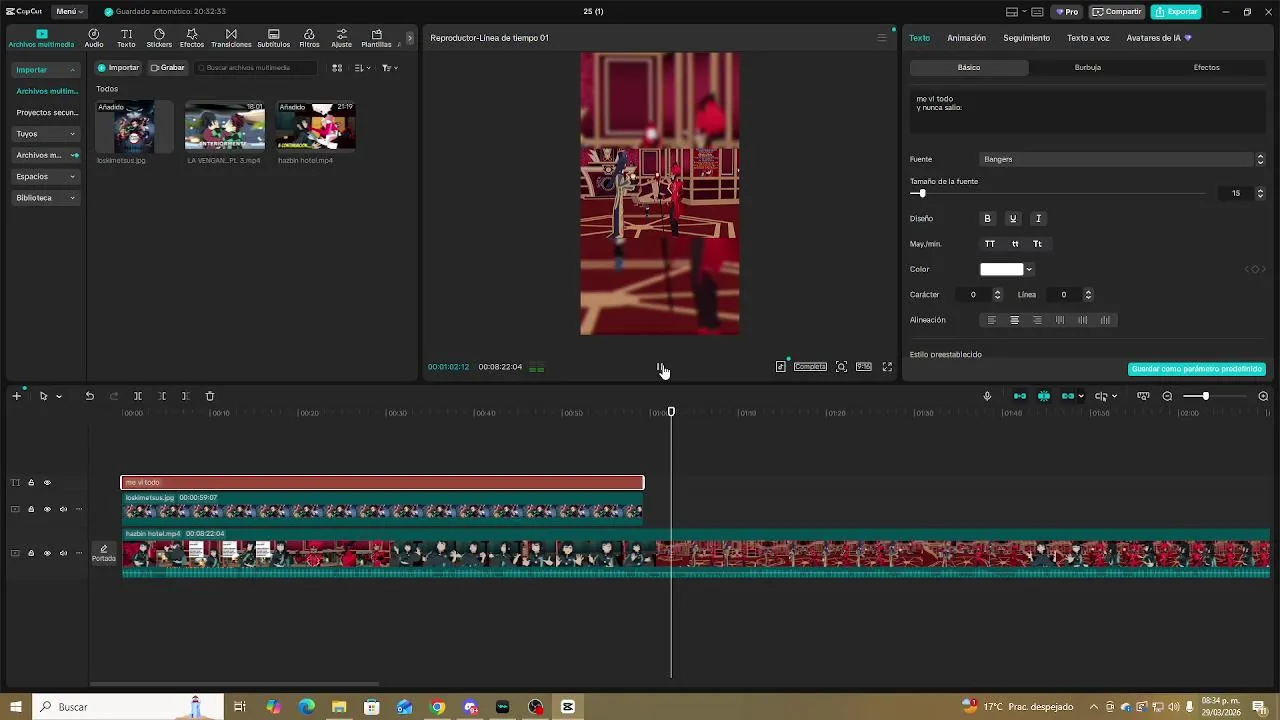Click the split clip tool

pos(138,396)
